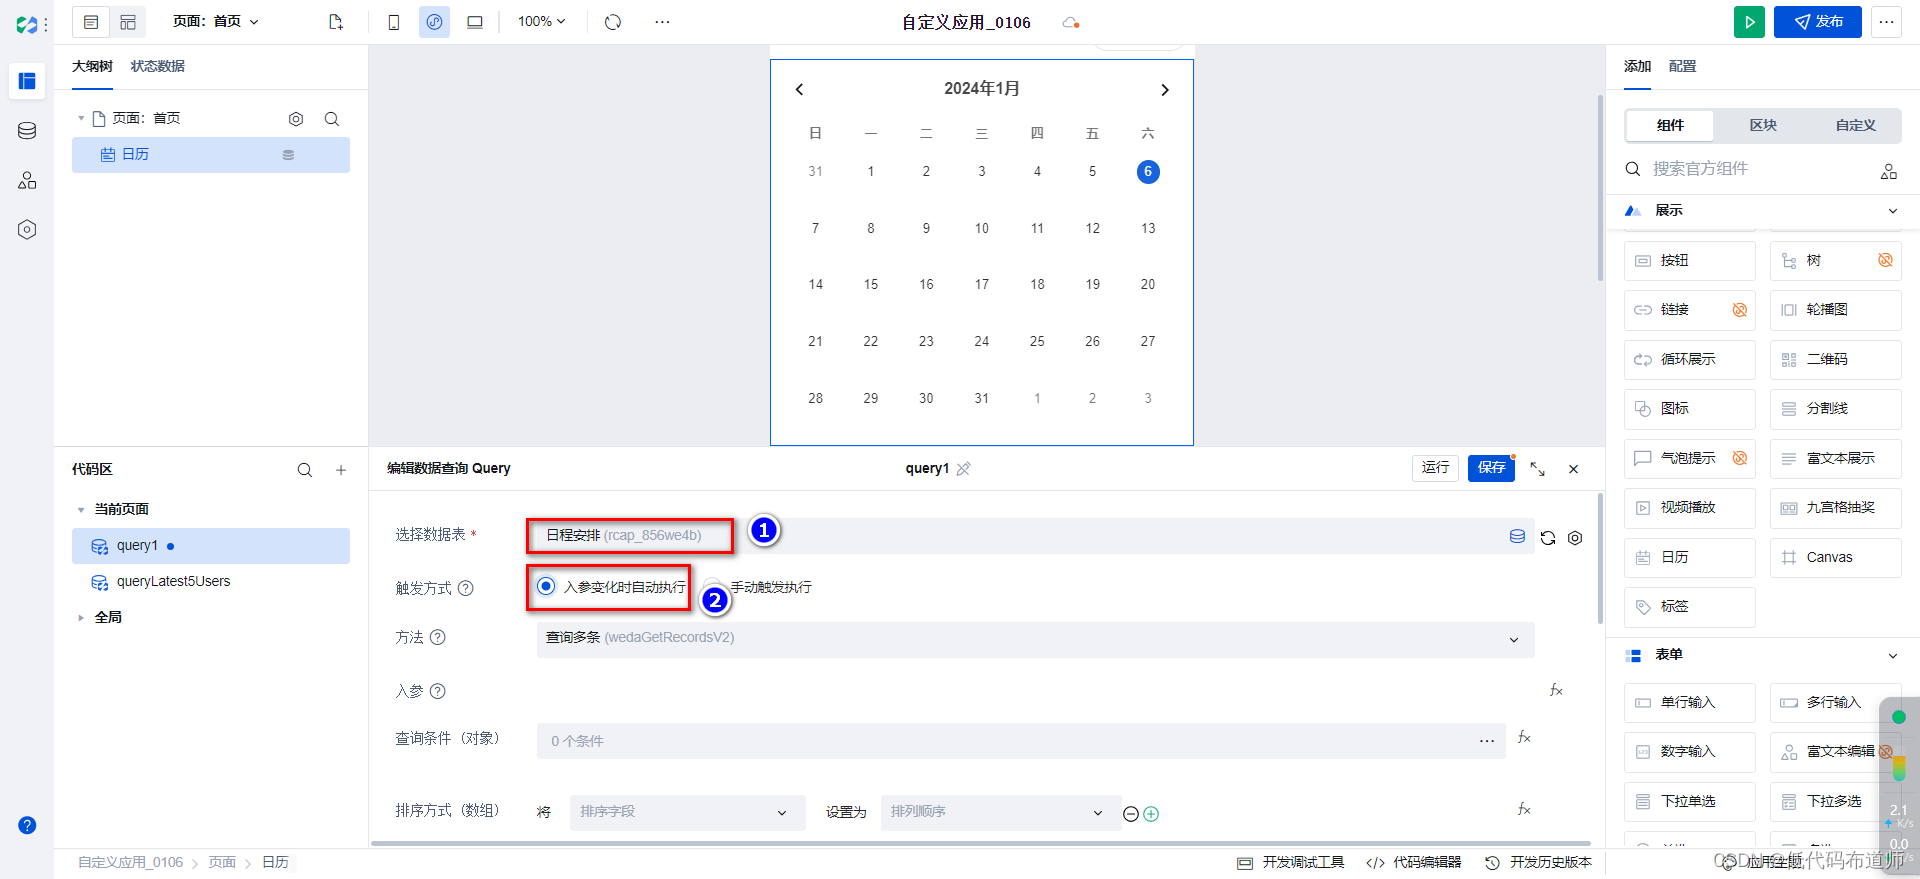Open the 方法 查询多条 dropdown
Image resolution: width=1920 pixels, height=879 pixels.
point(1035,639)
